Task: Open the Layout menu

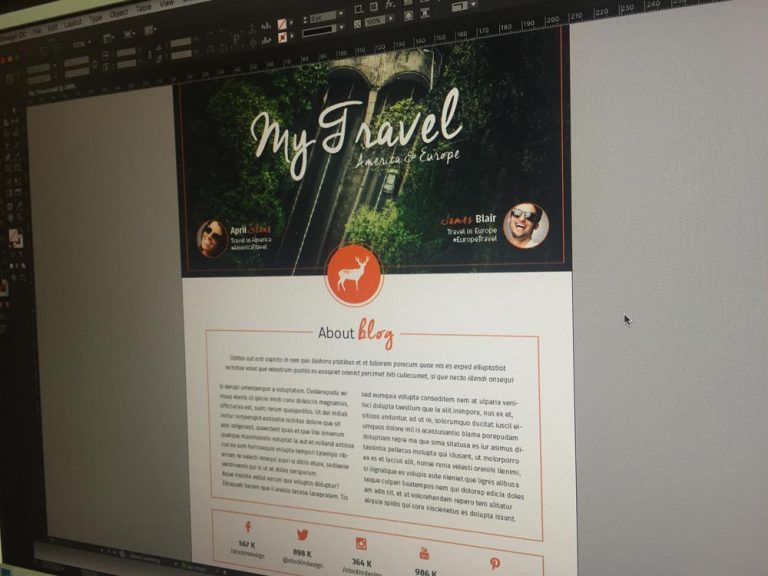Action: point(73,23)
